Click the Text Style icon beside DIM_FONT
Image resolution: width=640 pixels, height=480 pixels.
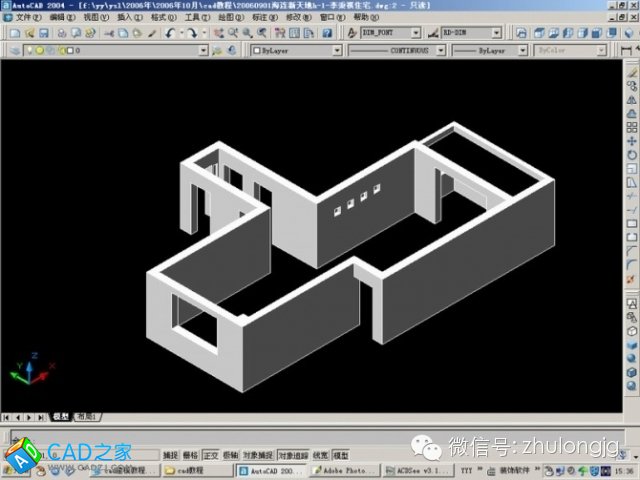tap(351, 33)
